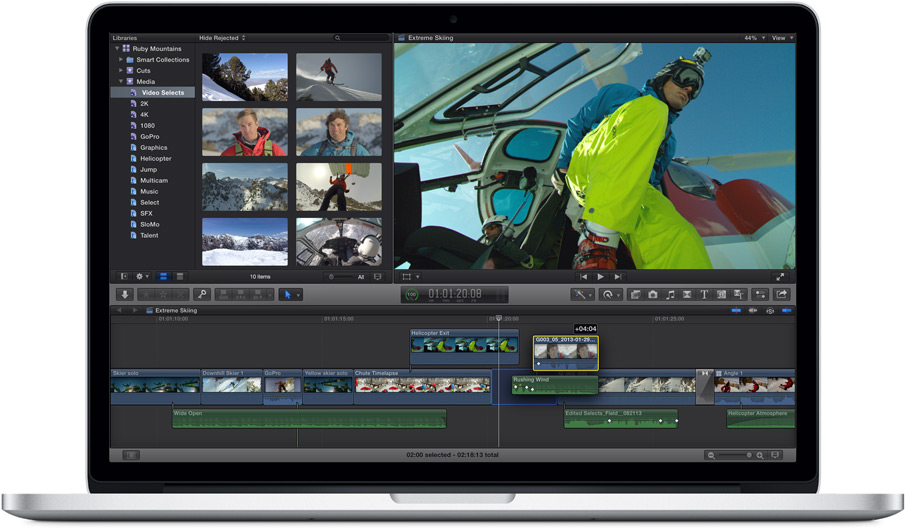905x530 pixels.
Task: Open the Titles browser T icon
Action: 704,294
